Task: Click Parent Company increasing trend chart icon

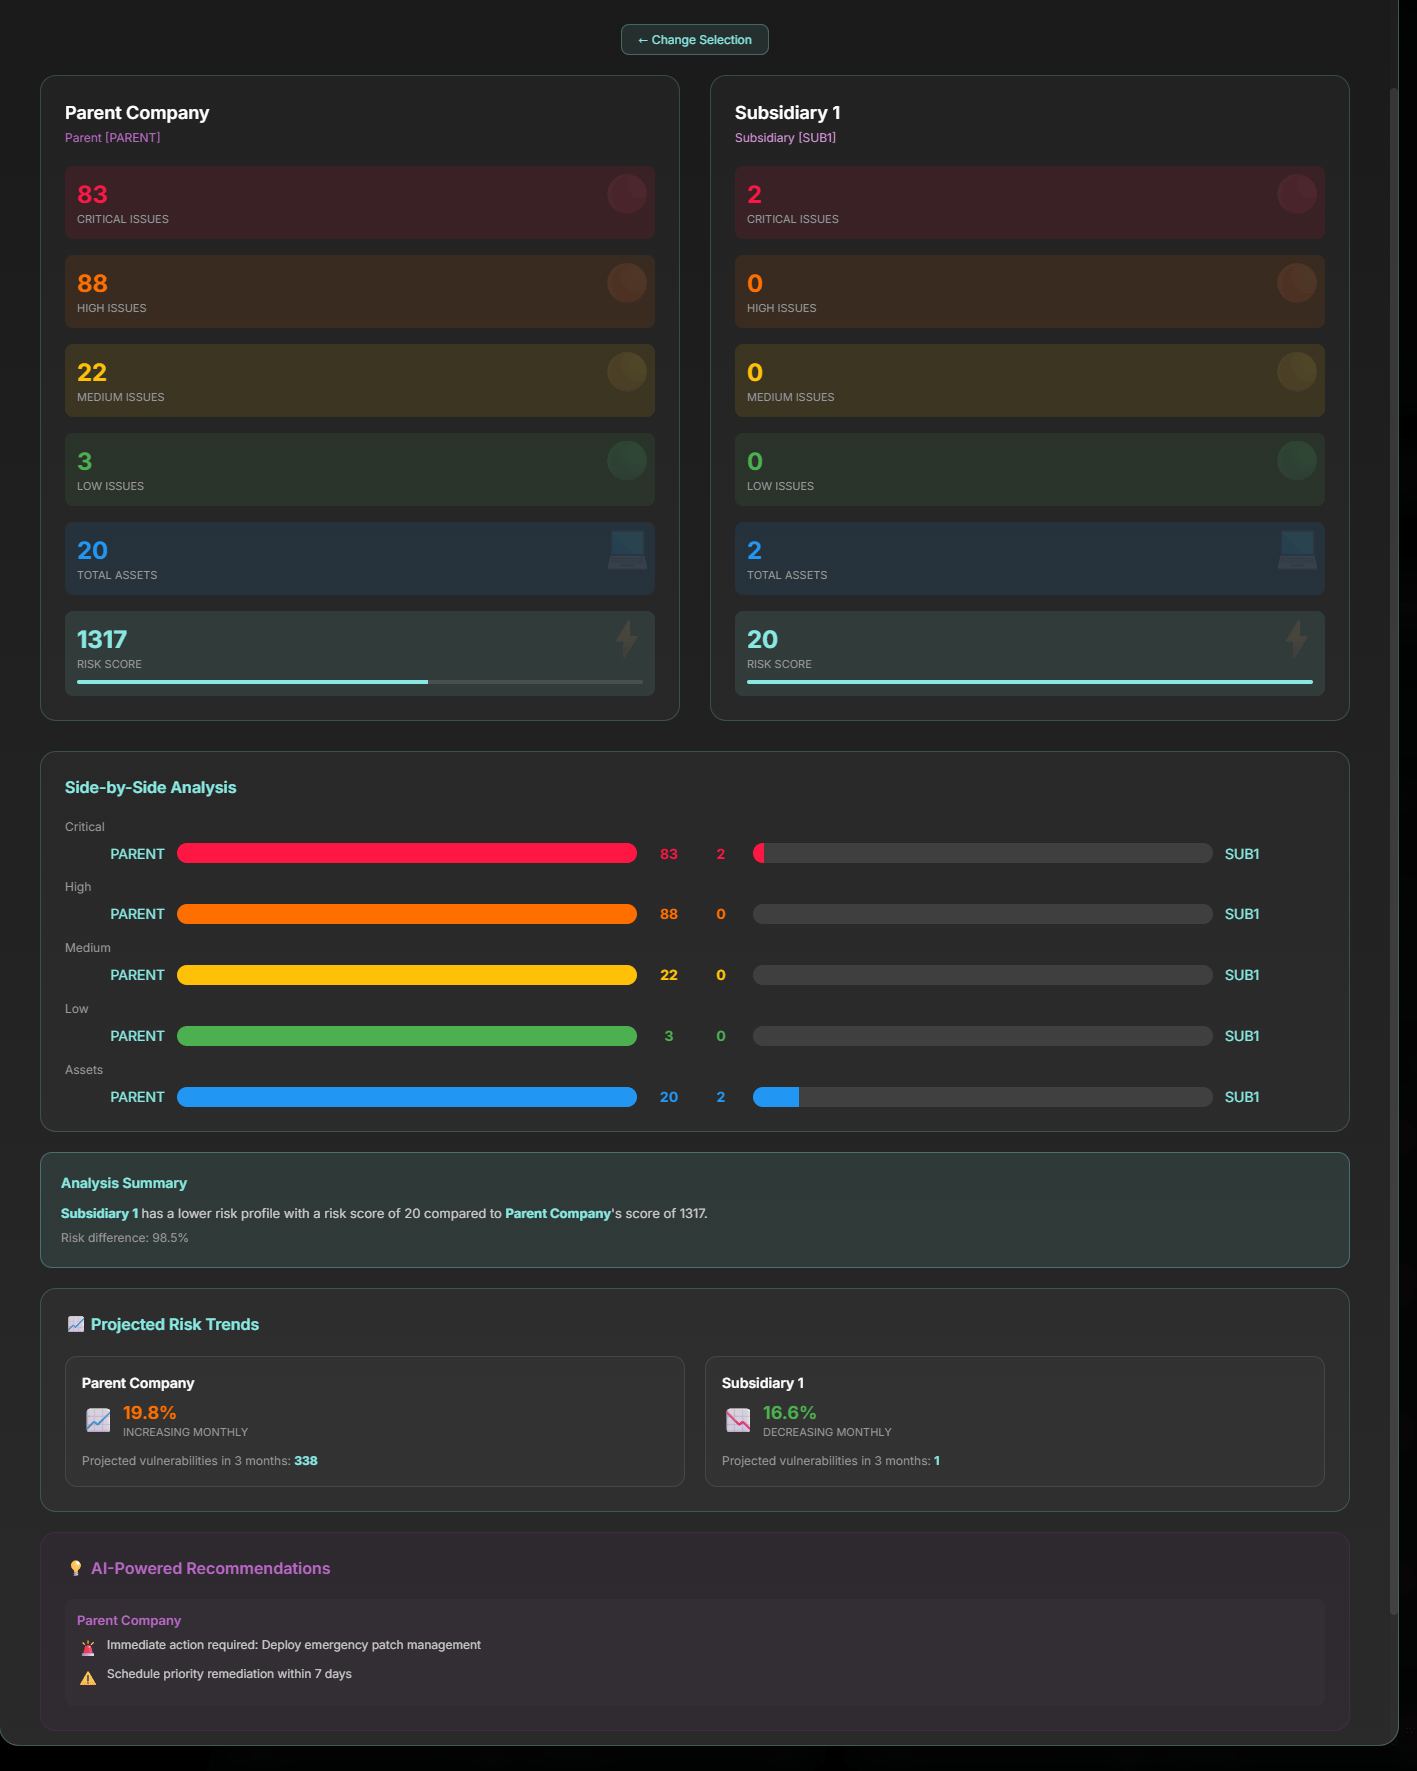Action: pyautogui.click(x=98, y=1420)
